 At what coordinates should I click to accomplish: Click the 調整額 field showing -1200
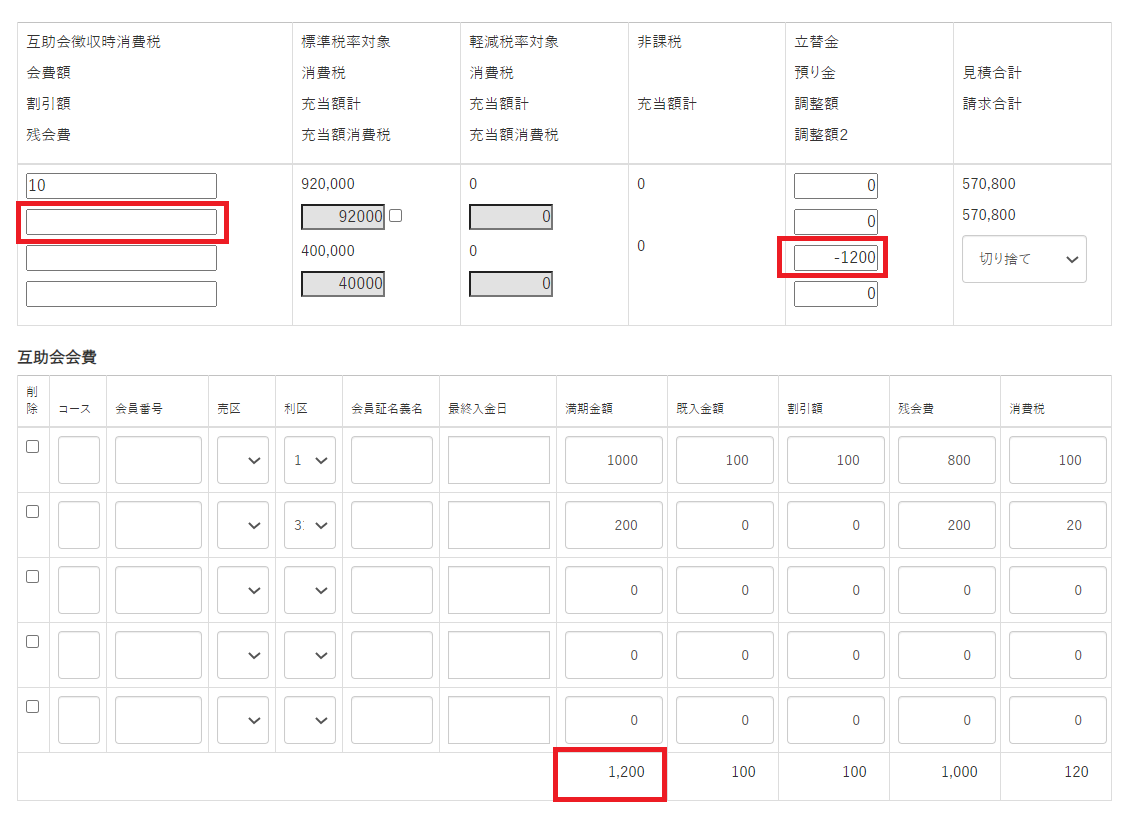pos(835,258)
